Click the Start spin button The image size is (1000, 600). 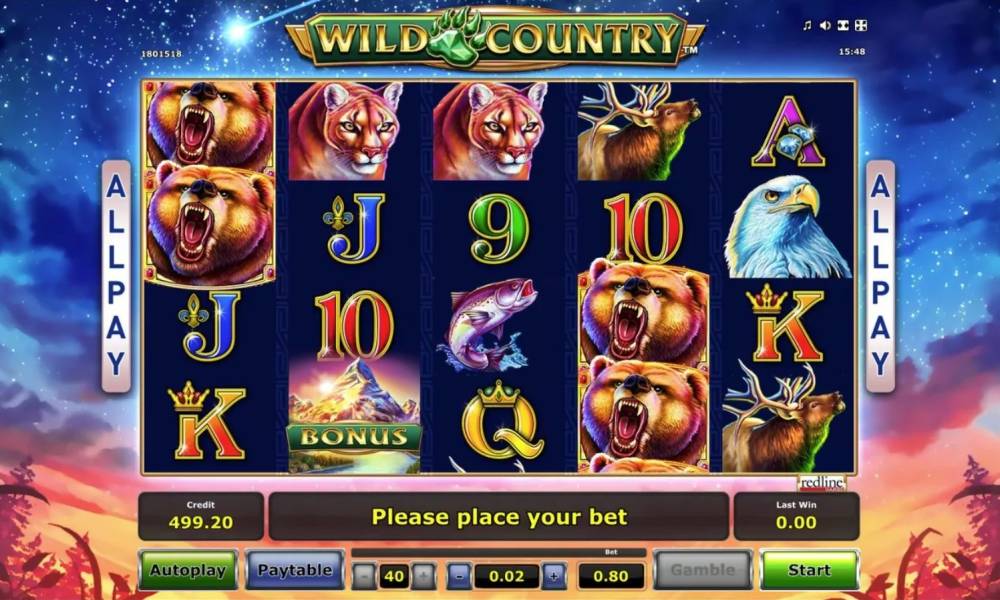[809, 569]
